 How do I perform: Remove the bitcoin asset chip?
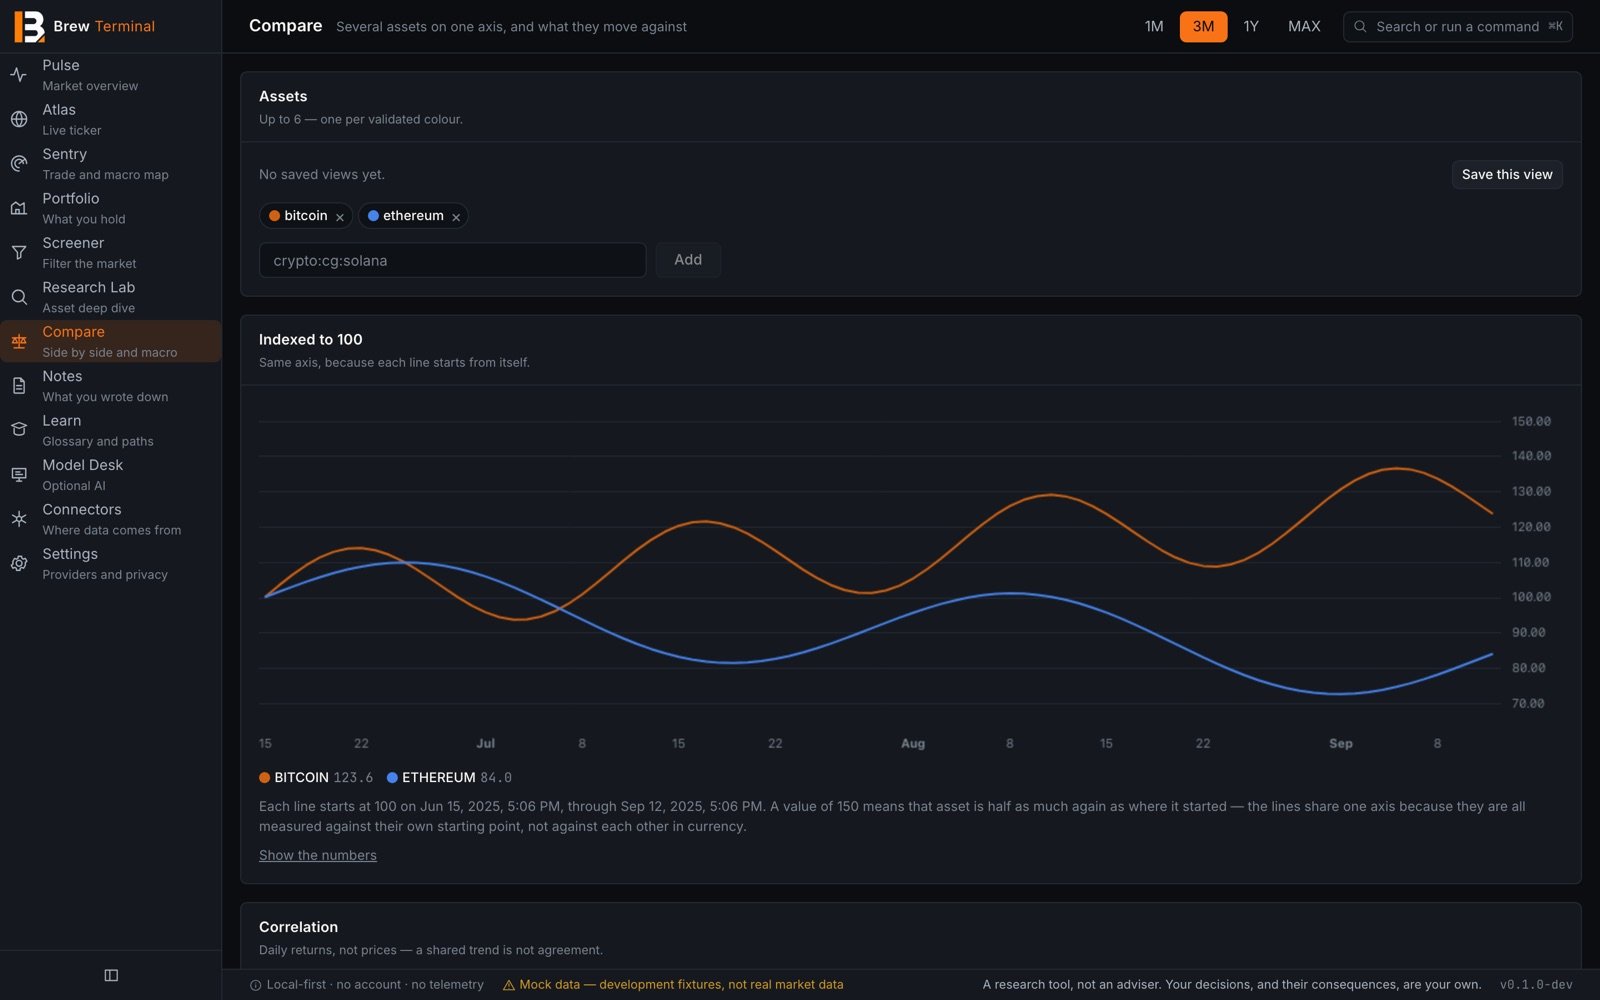tap(340, 217)
